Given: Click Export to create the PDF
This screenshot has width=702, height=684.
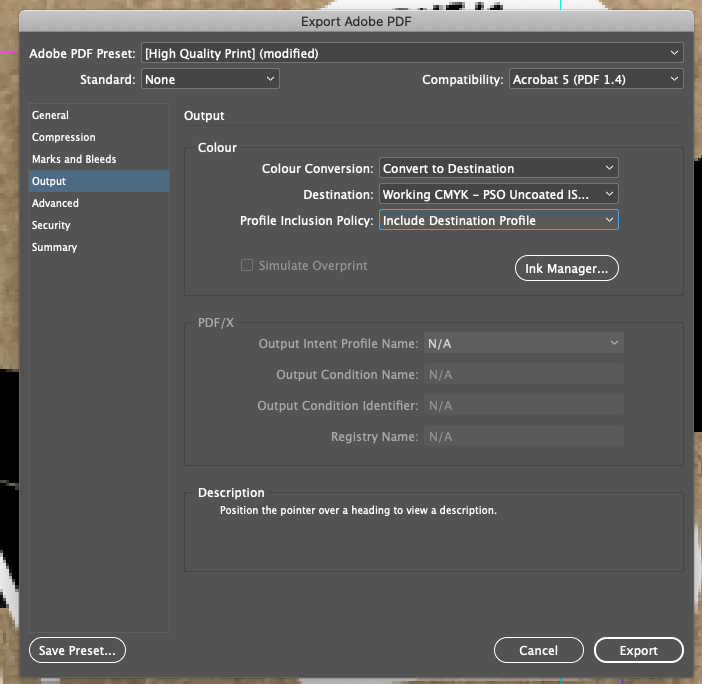Looking at the screenshot, I should [638, 650].
